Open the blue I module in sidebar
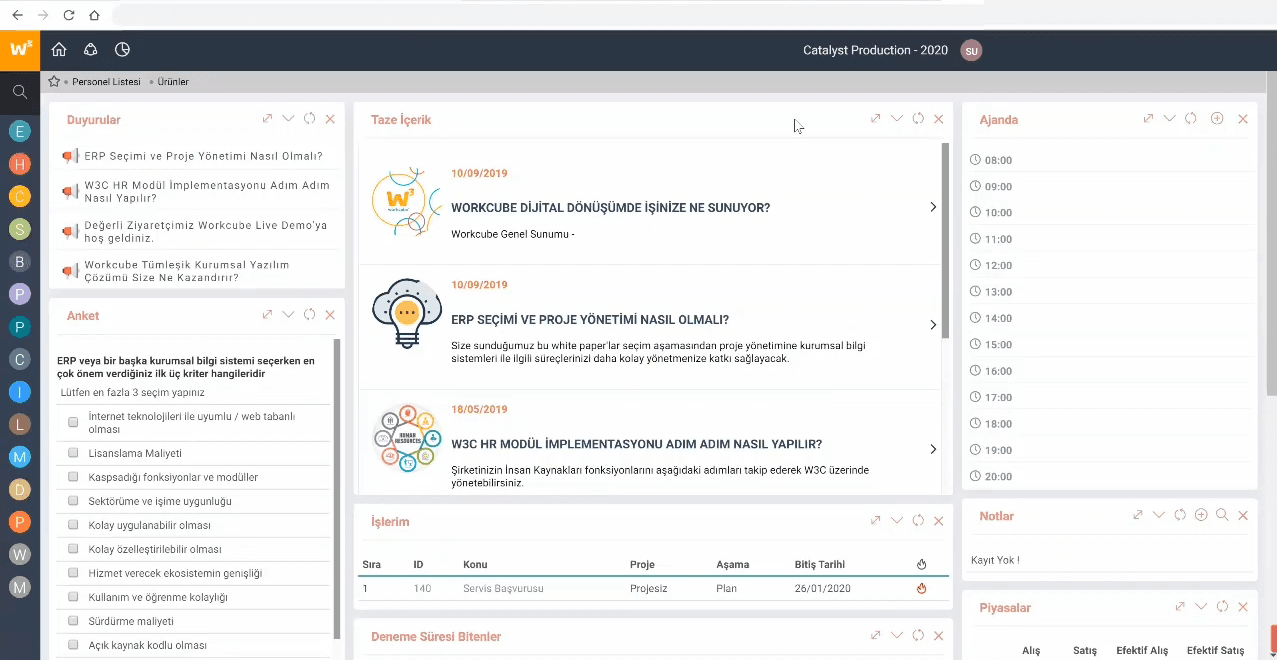The image size is (1277, 660). (20, 392)
